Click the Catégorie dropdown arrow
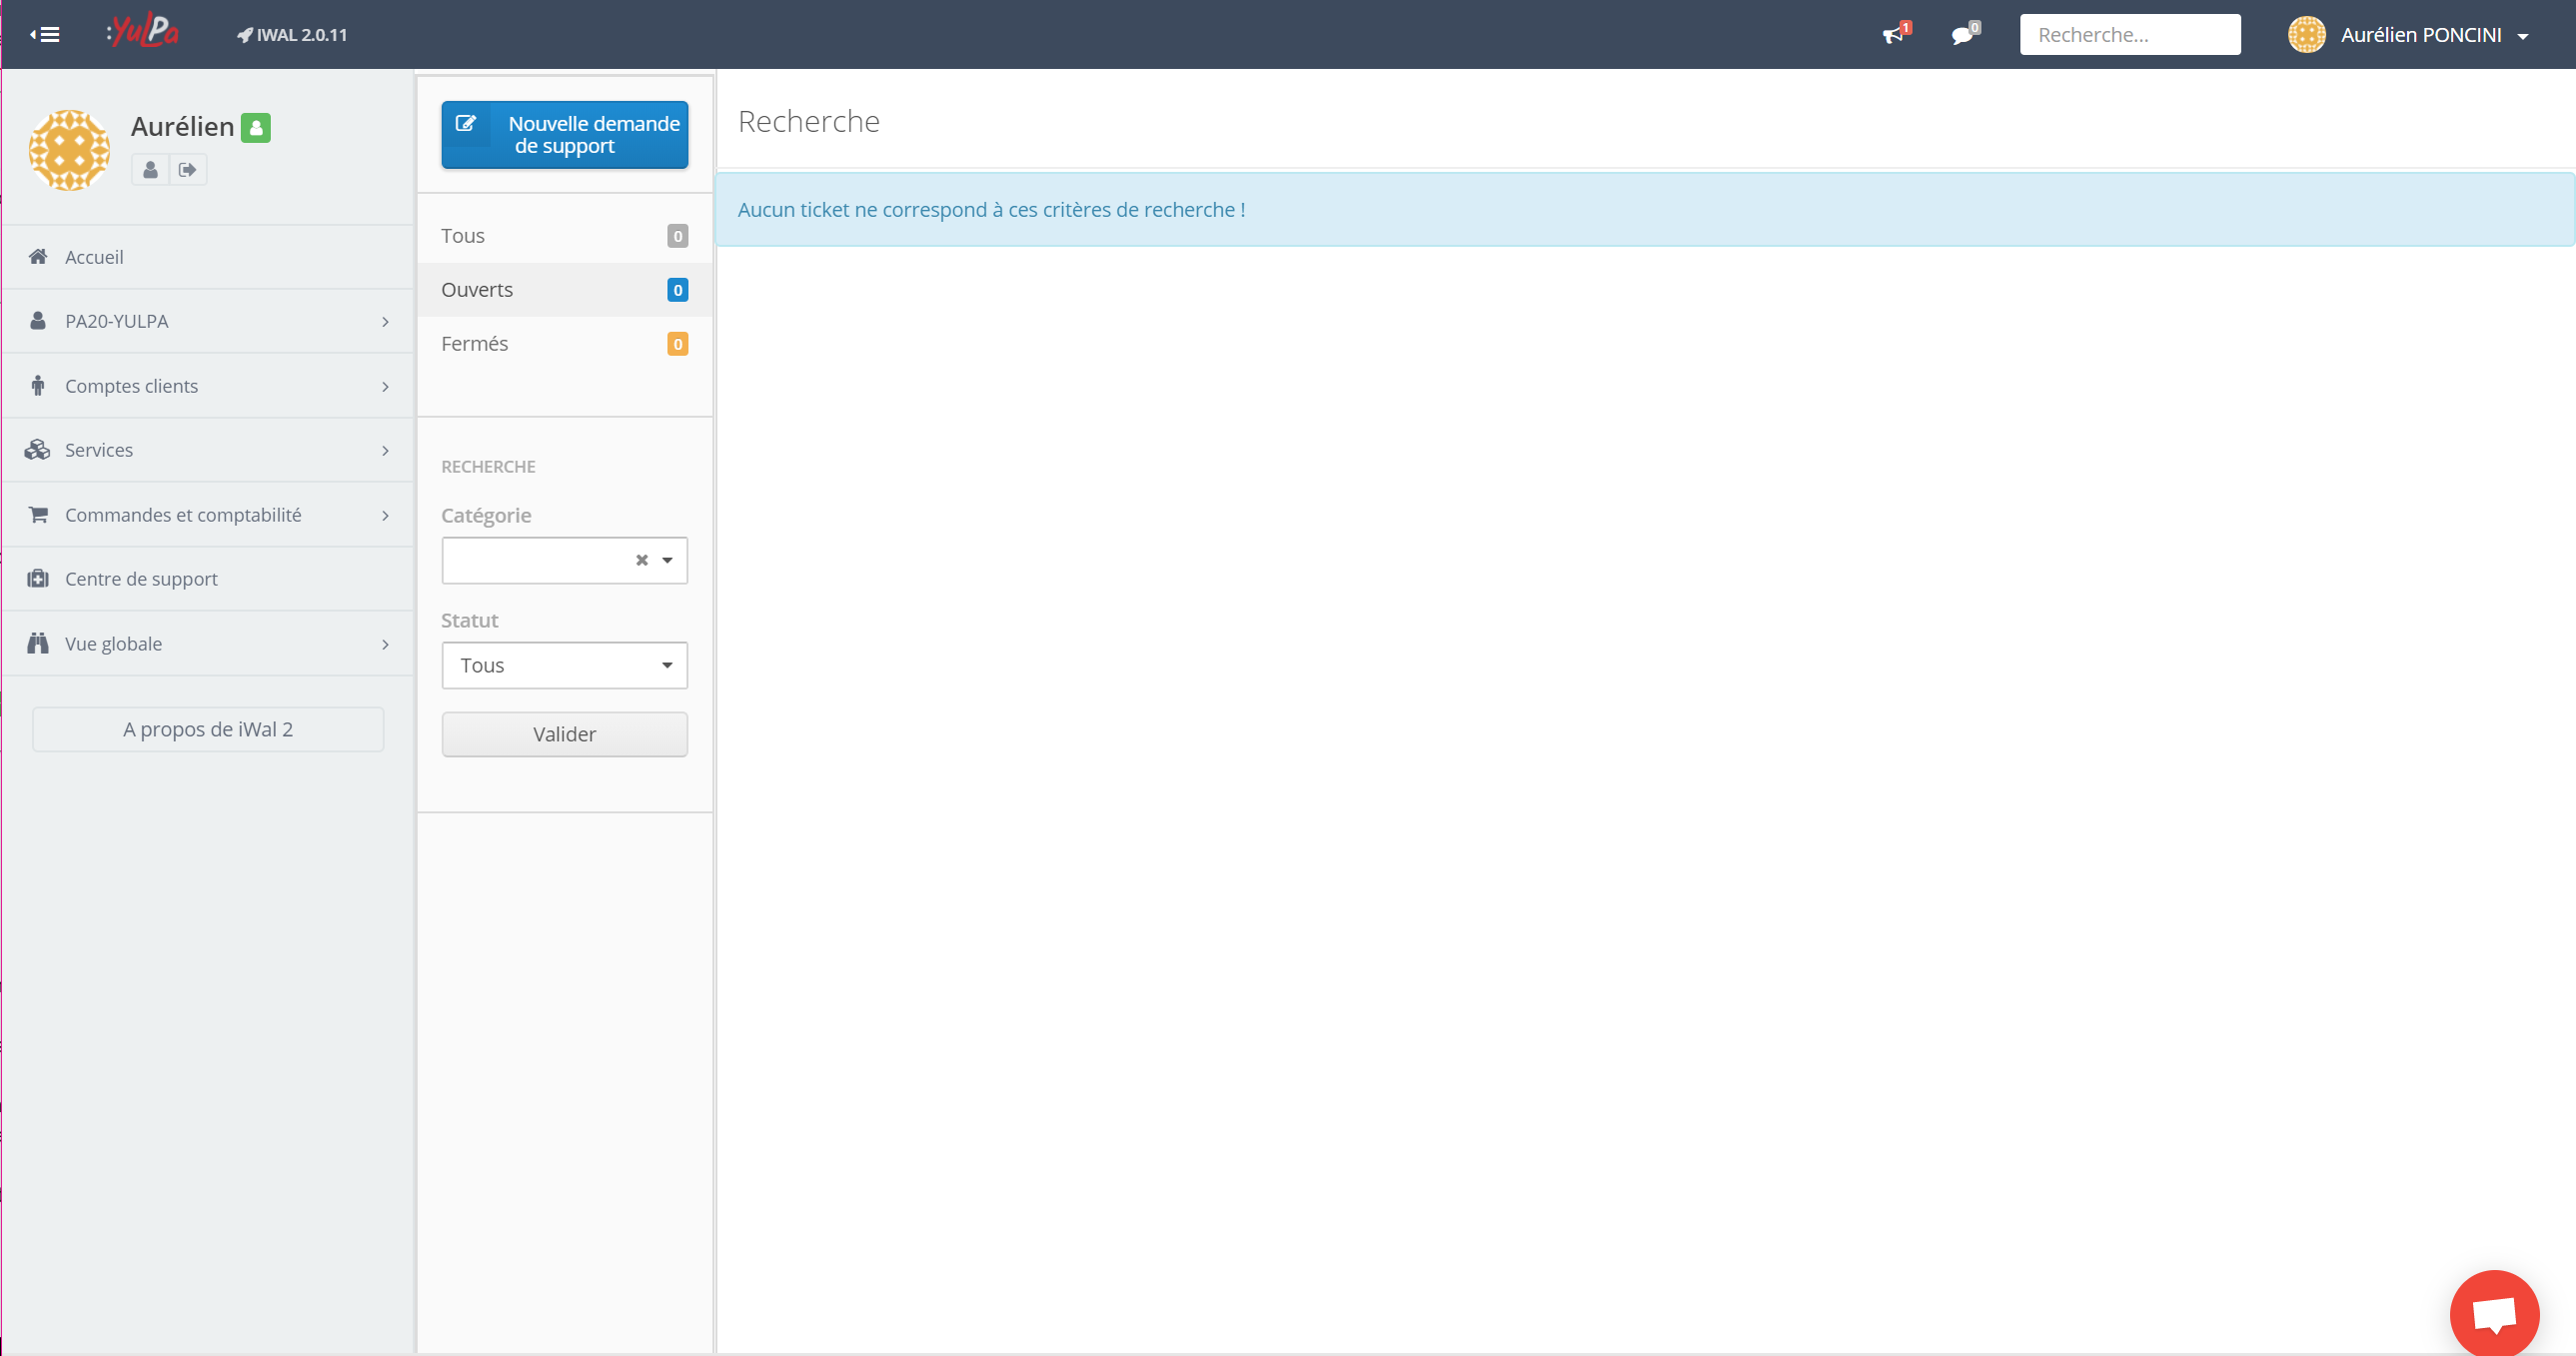Screen dimensions: 2576x1356 coord(667,560)
